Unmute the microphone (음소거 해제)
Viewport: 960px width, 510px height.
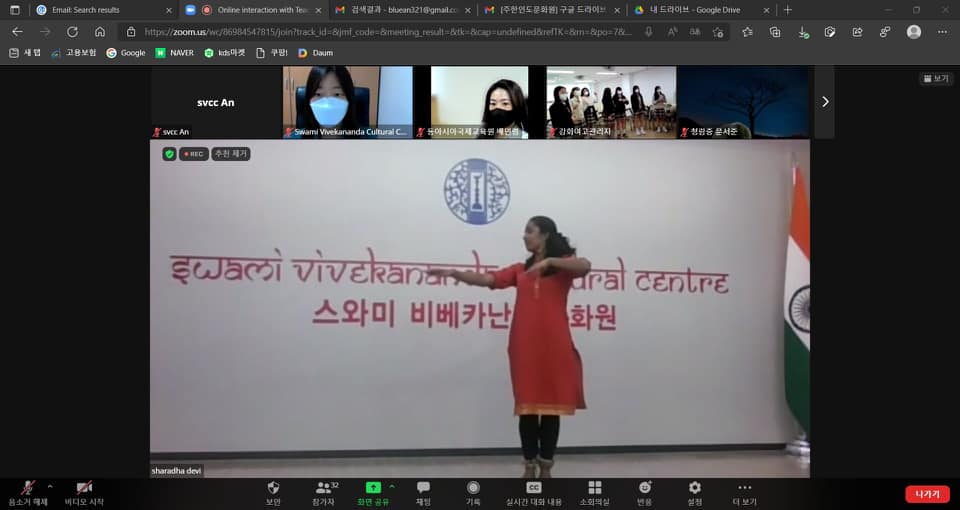point(28,488)
